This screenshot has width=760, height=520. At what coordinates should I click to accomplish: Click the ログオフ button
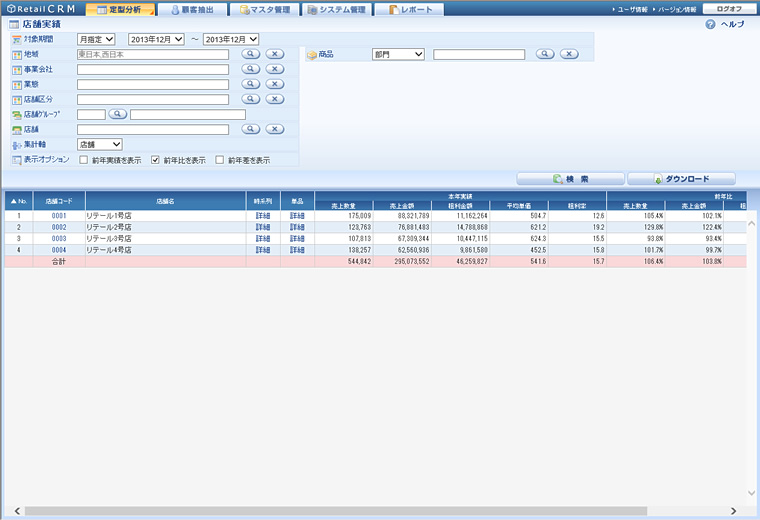pyautogui.click(x=729, y=9)
